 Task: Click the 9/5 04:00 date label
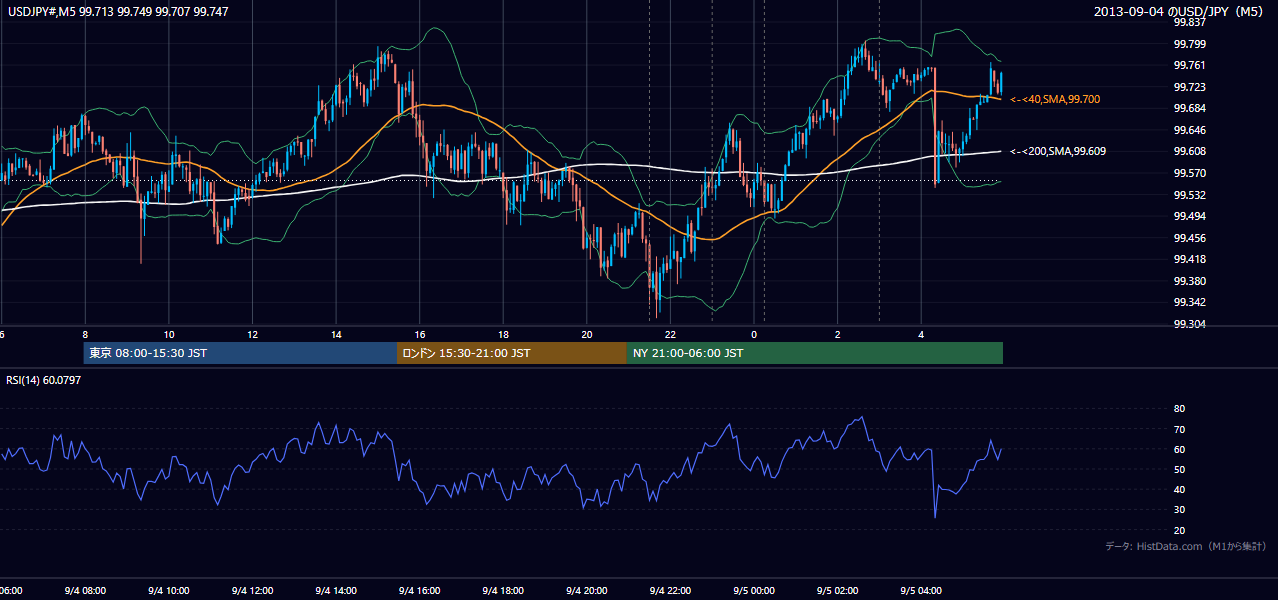point(921,590)
